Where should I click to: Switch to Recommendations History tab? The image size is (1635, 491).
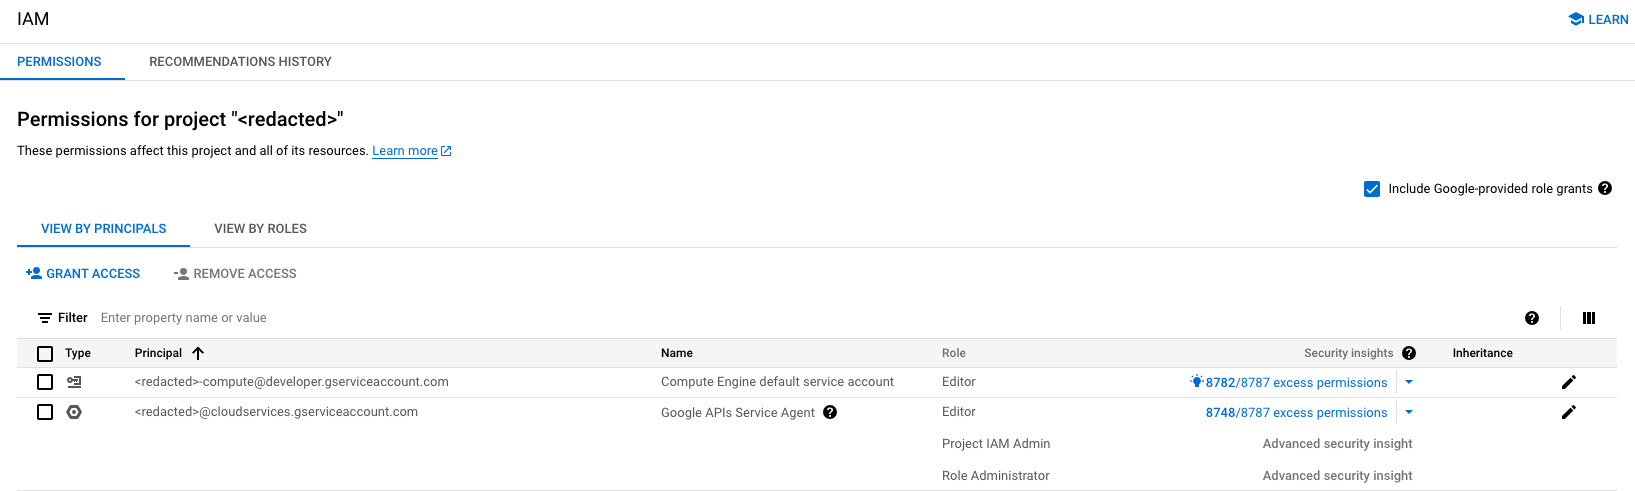(240, 62)
